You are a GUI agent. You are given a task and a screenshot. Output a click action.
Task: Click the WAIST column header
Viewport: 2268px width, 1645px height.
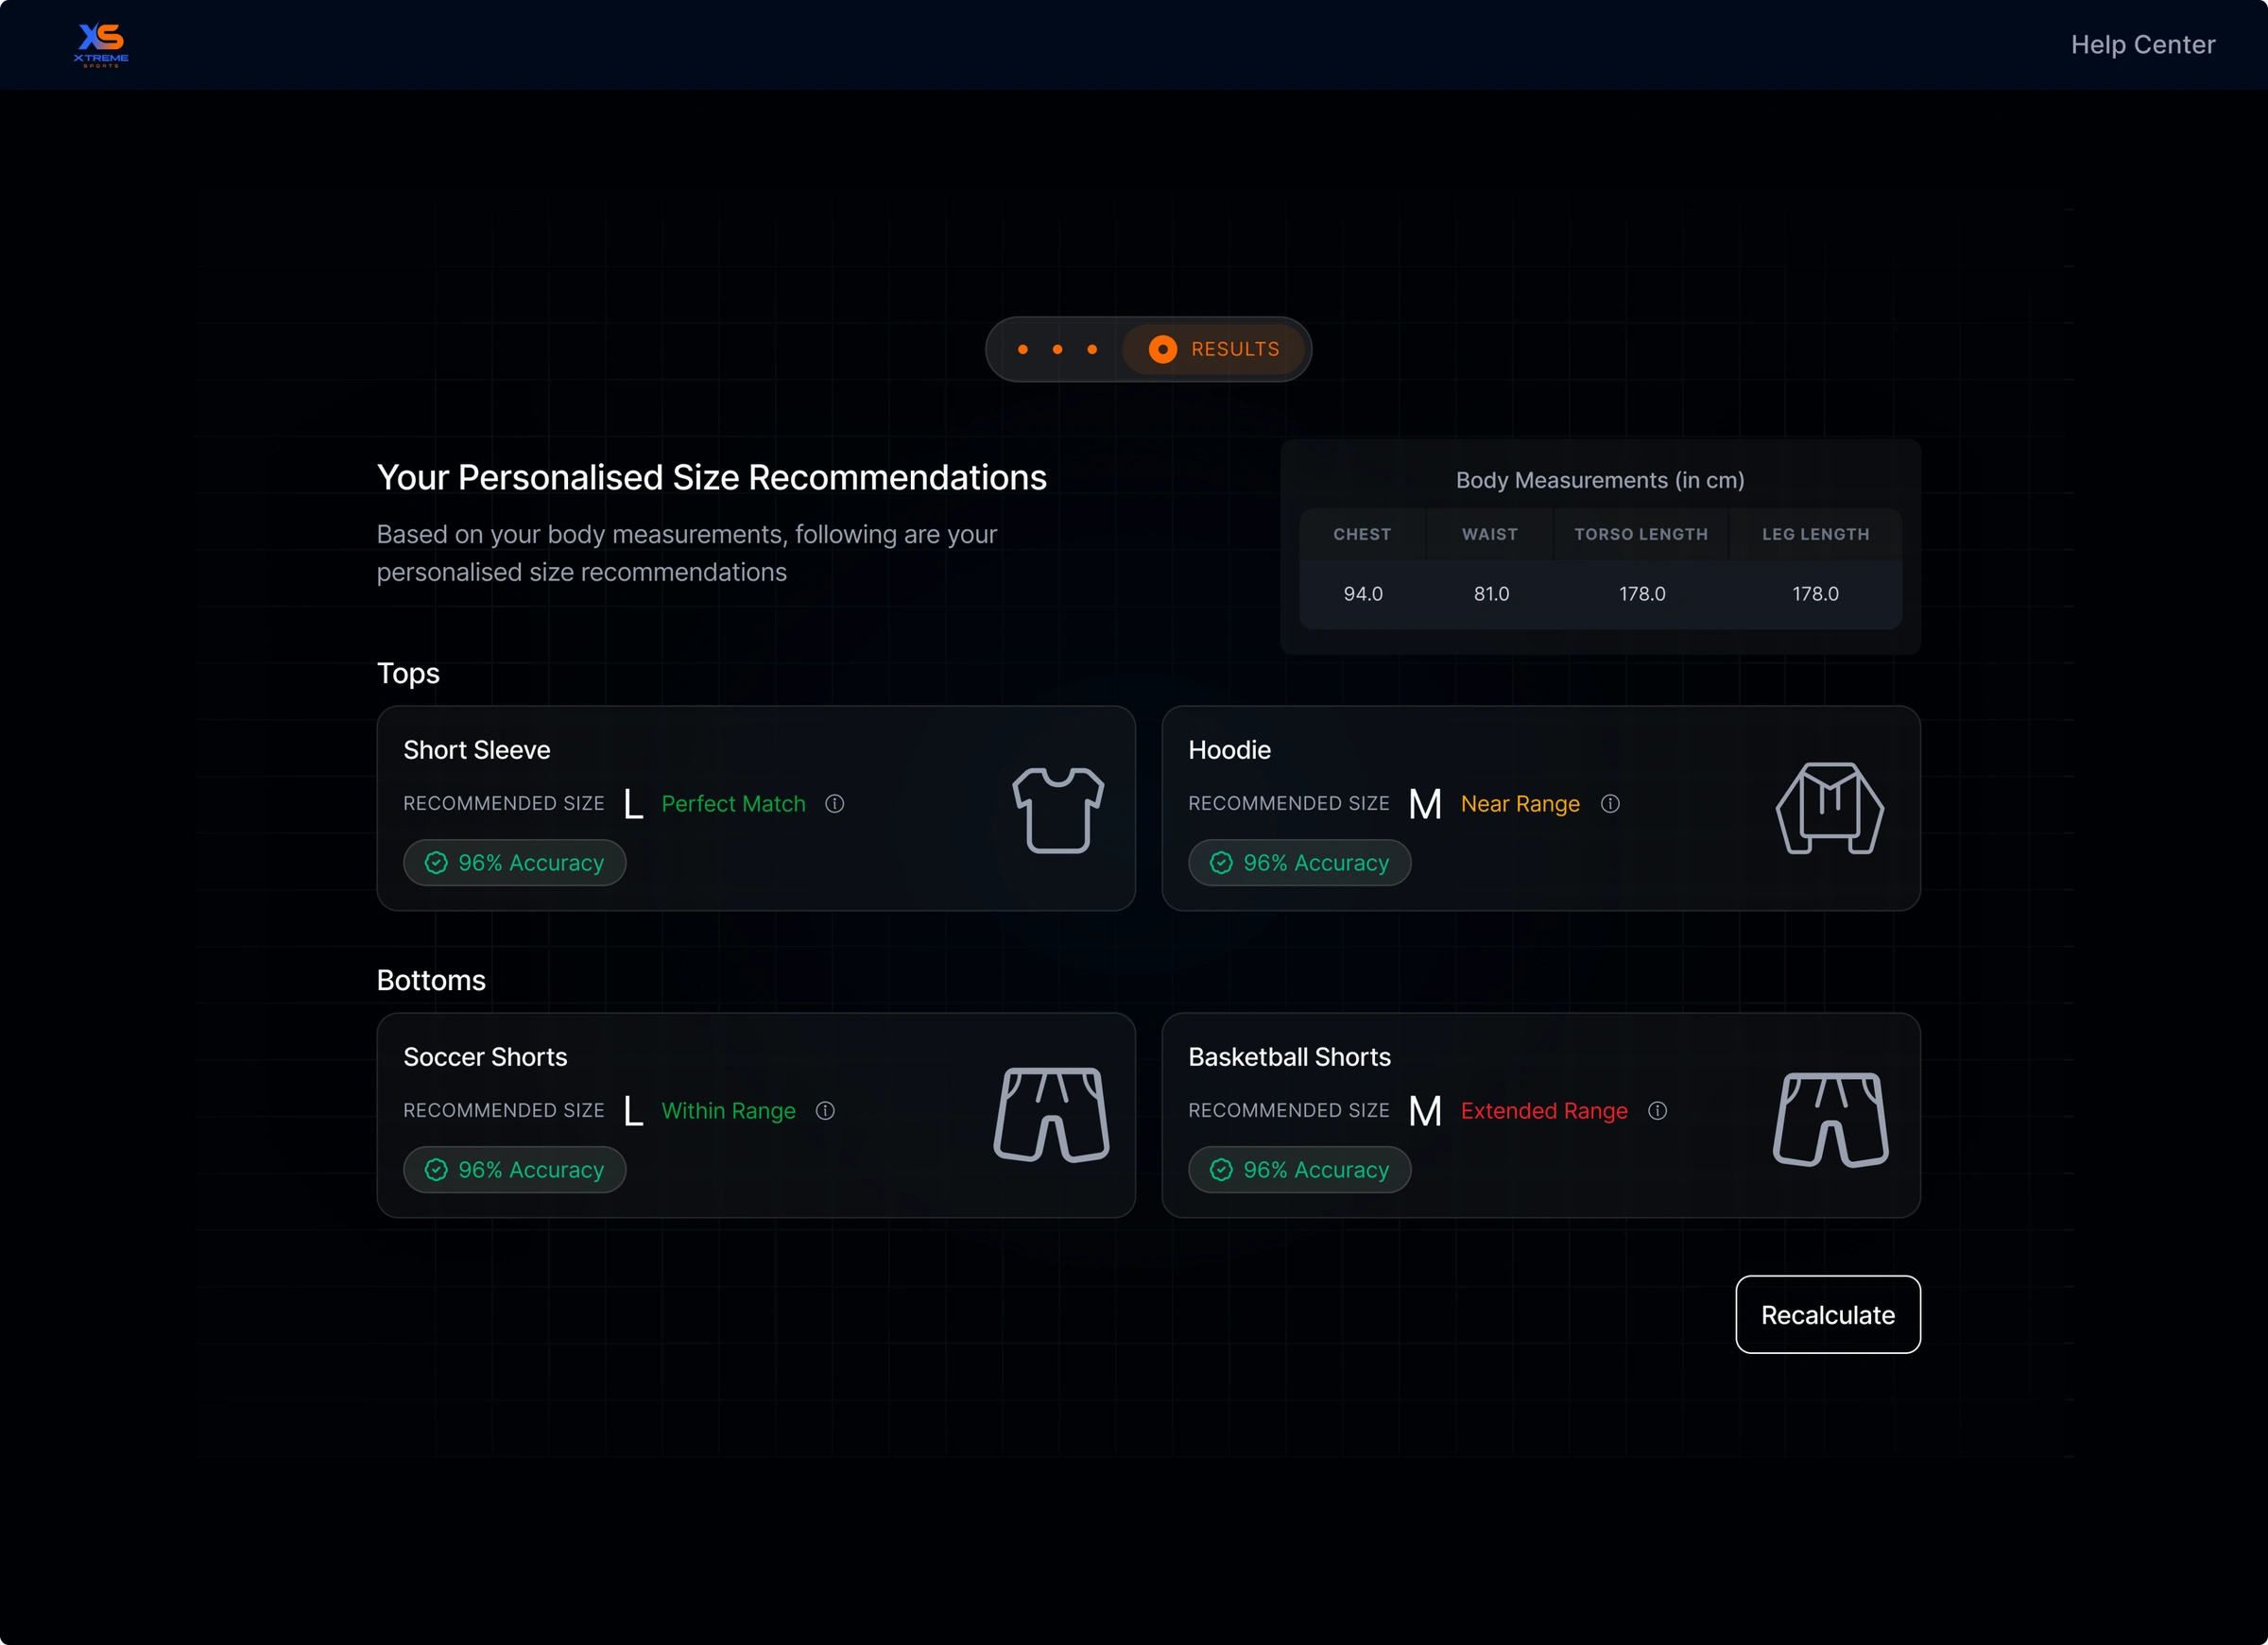(1490, 534)
